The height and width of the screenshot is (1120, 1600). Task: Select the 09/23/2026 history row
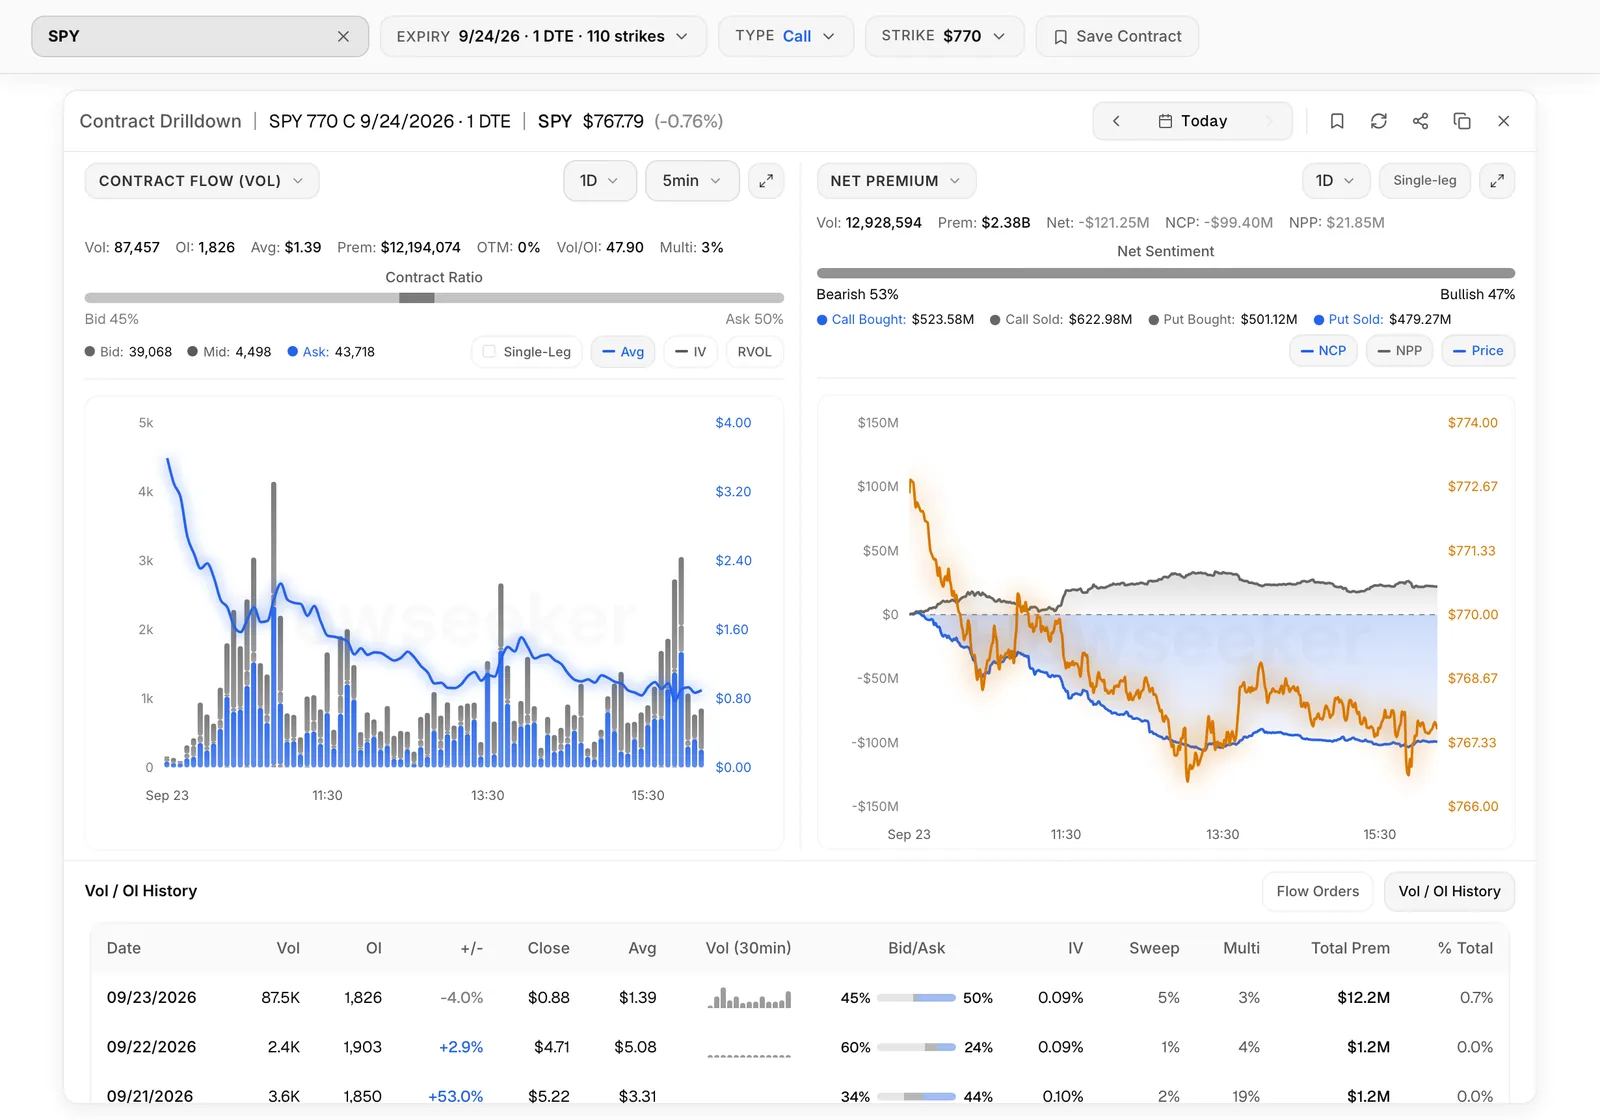[x=800, y=998]
